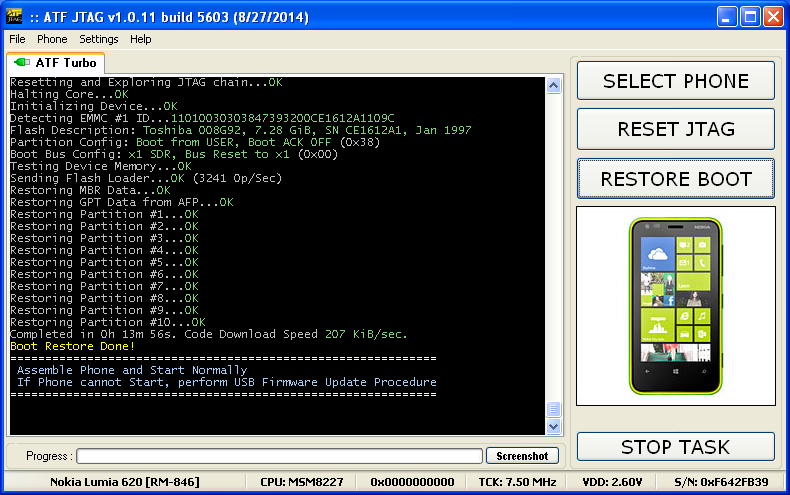Click the log scrollbar down arrow

point(553,426)
